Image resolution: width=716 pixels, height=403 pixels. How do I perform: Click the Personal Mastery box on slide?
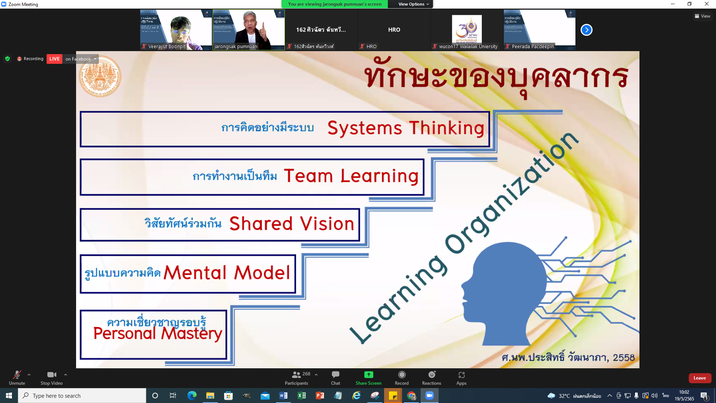[153, 335]
